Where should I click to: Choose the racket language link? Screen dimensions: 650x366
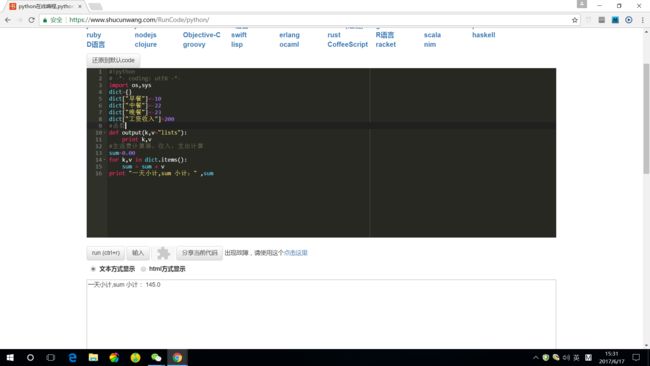click(386, 45)
